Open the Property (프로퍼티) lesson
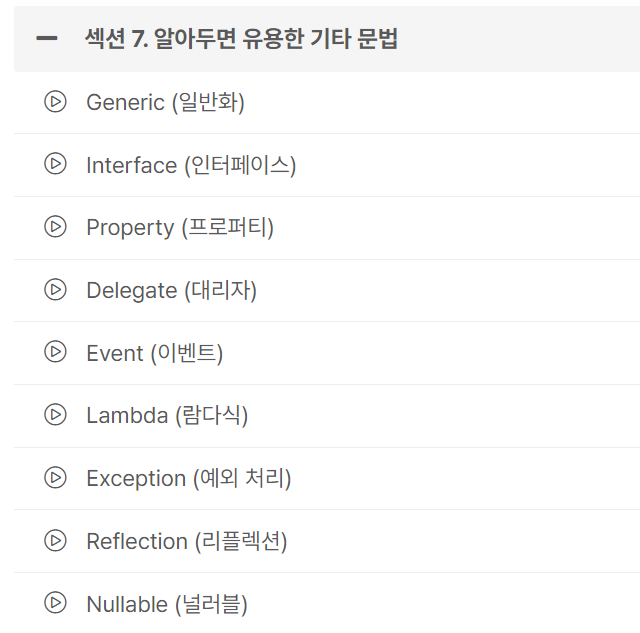Image resolution: width=640 pixels, height=633 pixels. pos(180,228)
